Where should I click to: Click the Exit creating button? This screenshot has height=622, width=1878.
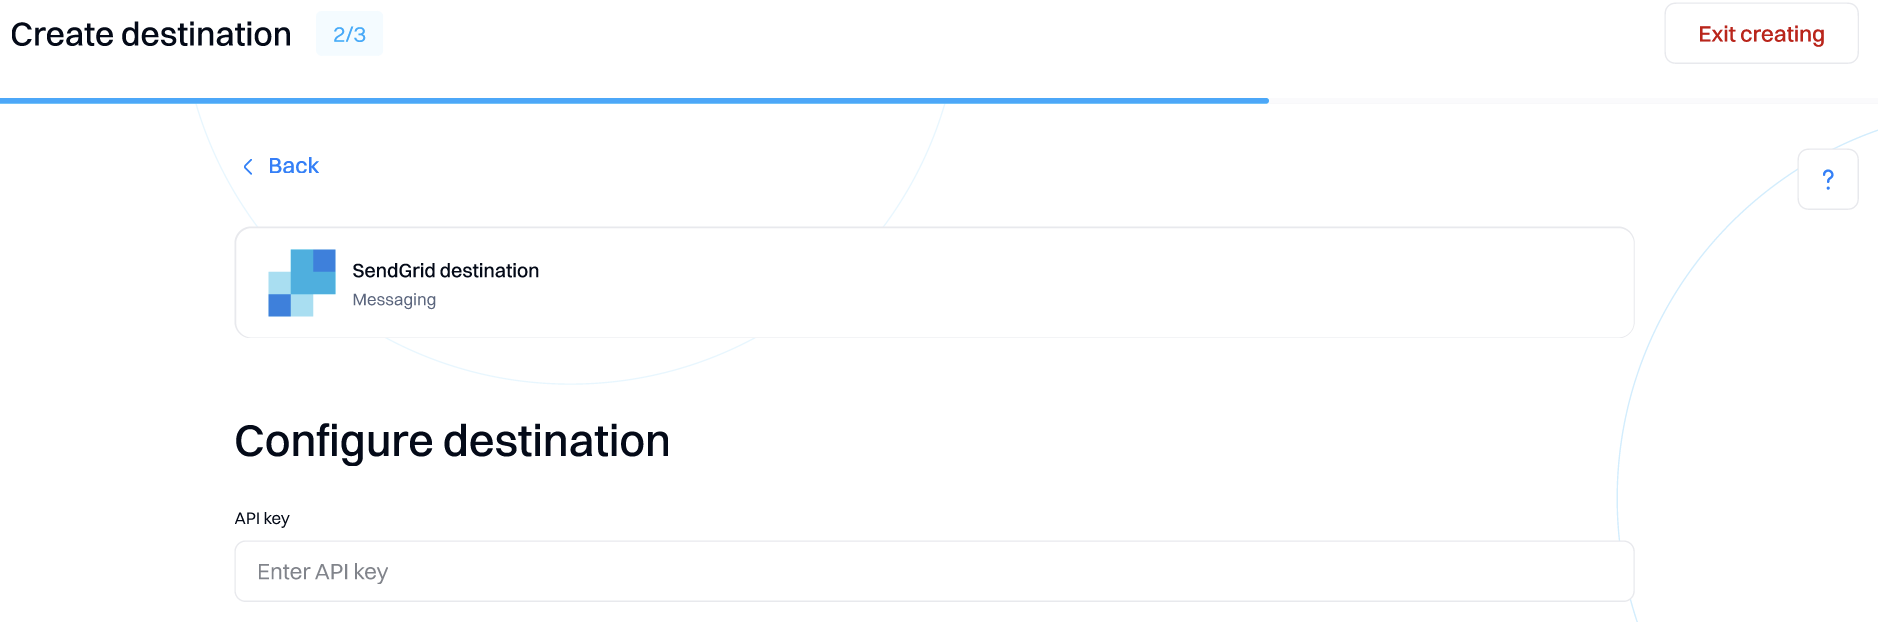click(1760, 34)
